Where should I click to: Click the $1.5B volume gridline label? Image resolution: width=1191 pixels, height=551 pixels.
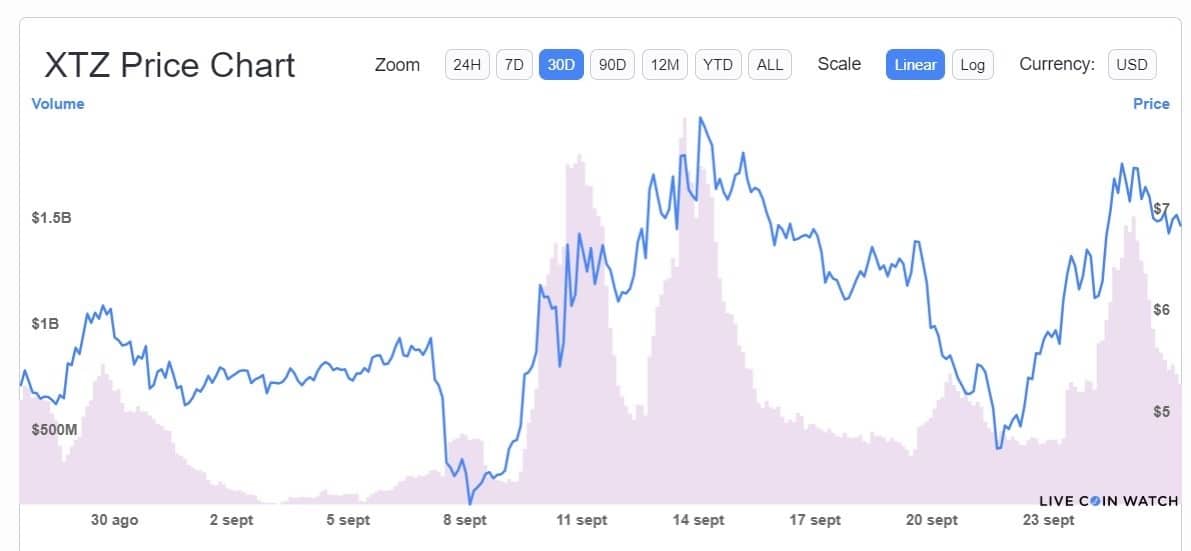pos(52,218)
